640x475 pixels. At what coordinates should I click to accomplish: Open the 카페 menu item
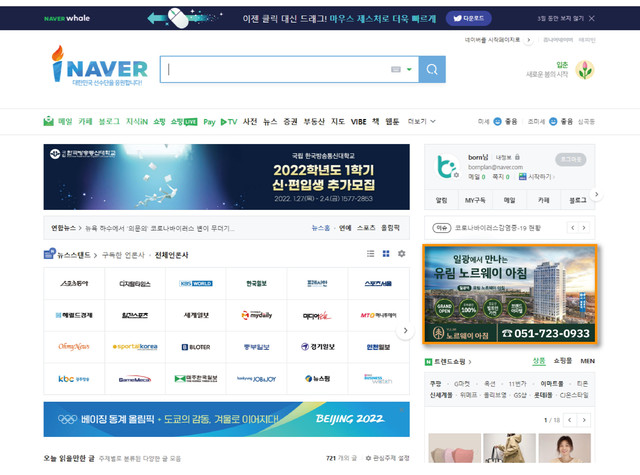[x=85, y=121]
